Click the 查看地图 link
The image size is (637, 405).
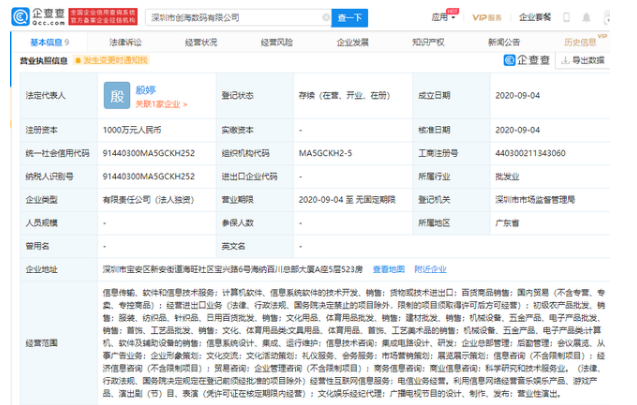point(387,270)
